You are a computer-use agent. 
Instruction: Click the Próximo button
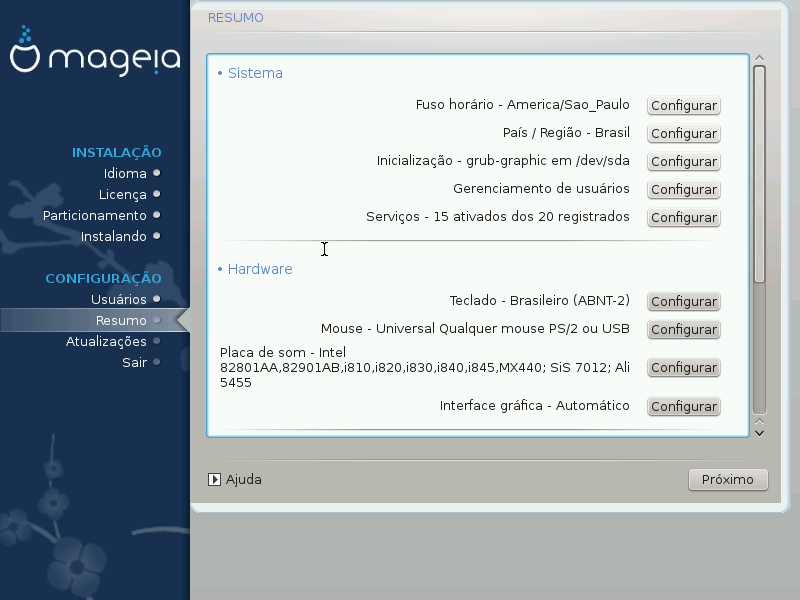(x=728, y=480)
